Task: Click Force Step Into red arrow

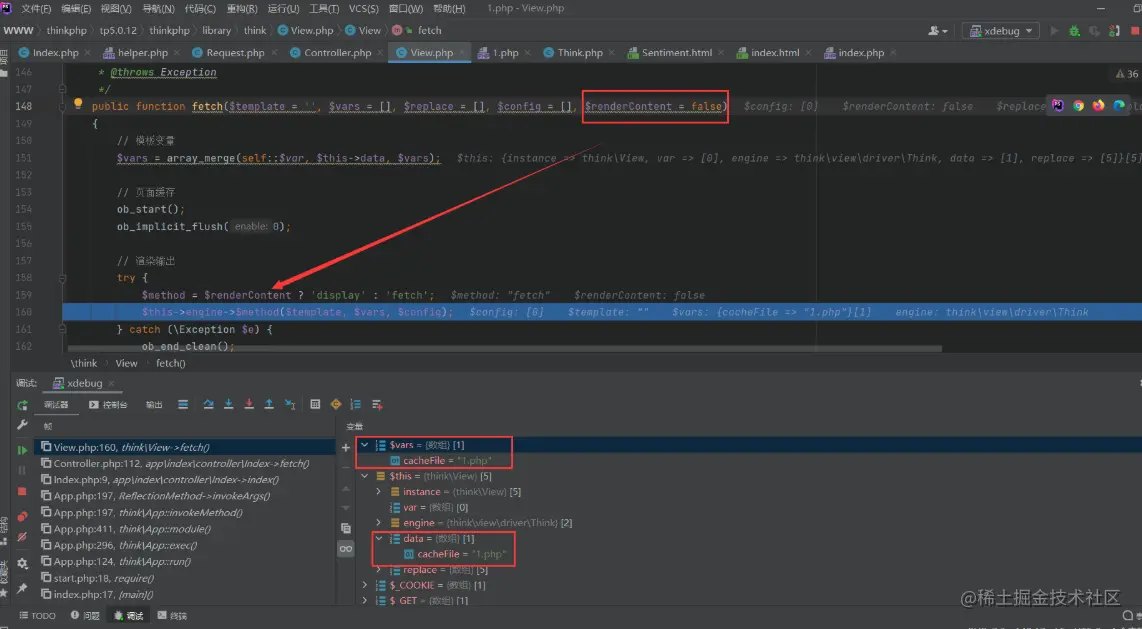Action: click(x=249, y=405)
